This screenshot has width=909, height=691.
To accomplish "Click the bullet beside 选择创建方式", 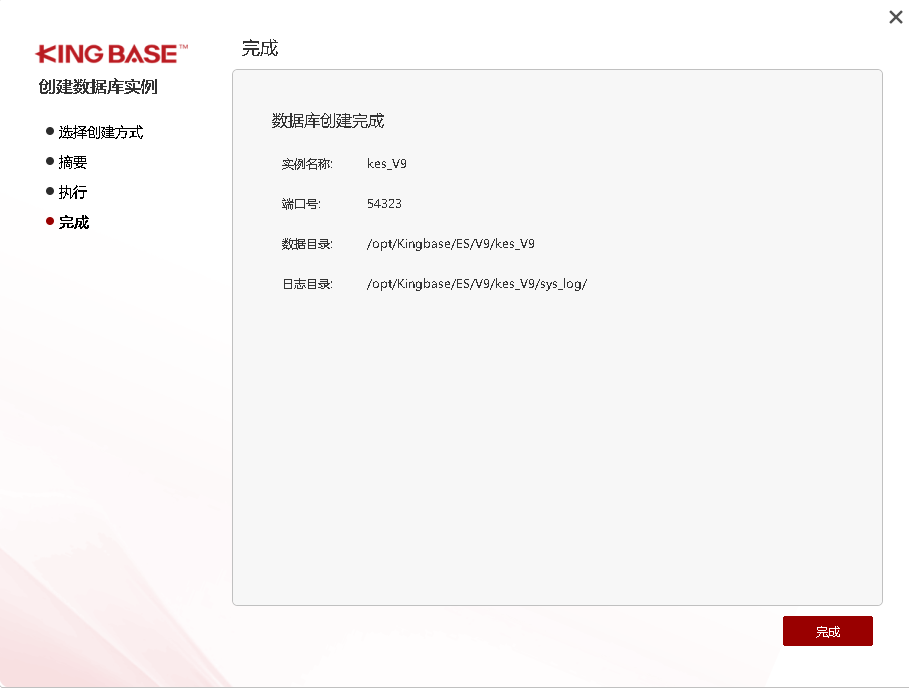I will pyautogui.click(x=50, y=131).
